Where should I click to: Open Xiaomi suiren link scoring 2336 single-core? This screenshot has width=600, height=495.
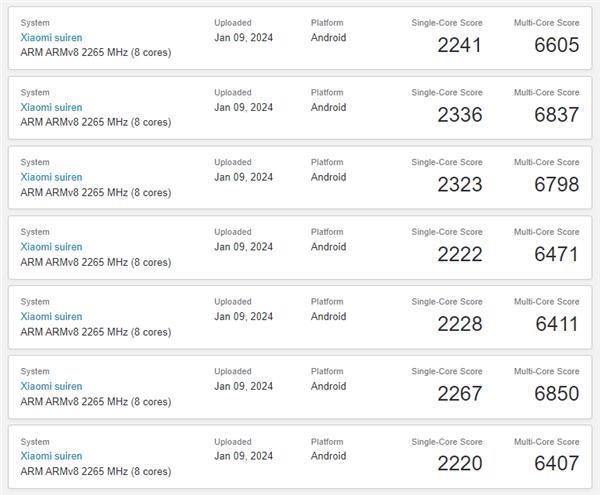click(x=51, y=107)
